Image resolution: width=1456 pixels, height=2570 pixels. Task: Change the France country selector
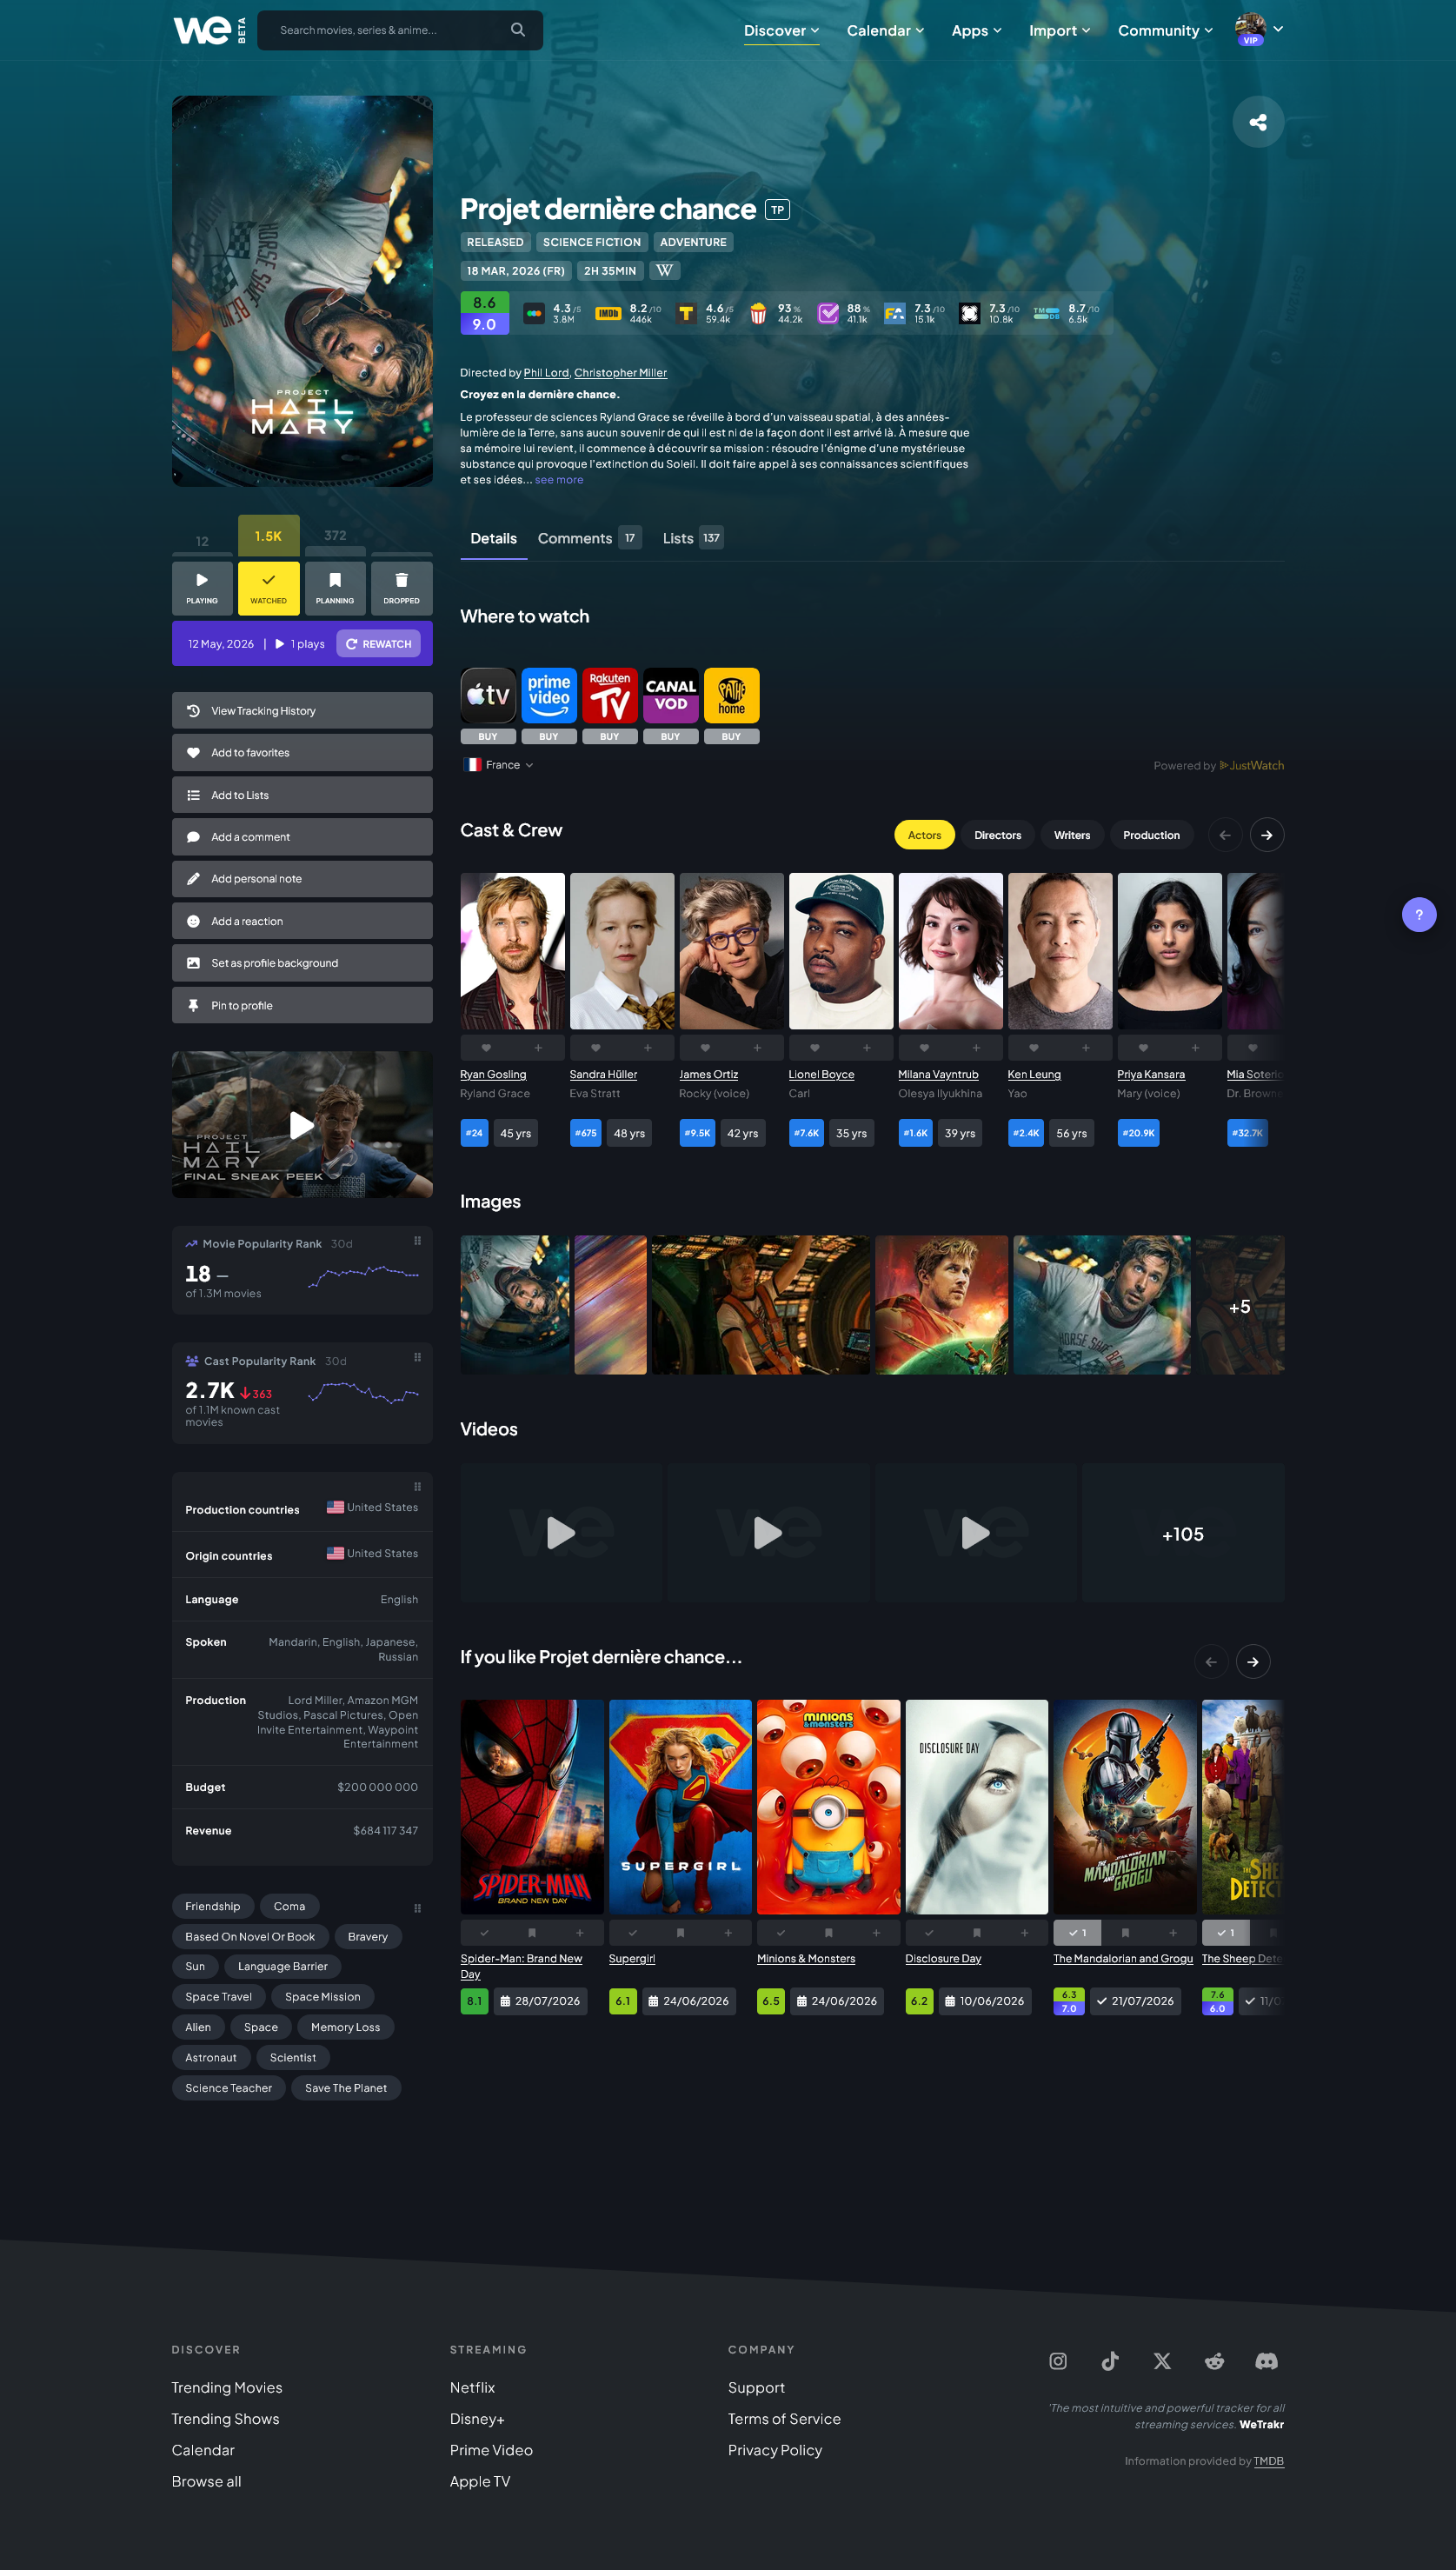click(x=499, y=765)
